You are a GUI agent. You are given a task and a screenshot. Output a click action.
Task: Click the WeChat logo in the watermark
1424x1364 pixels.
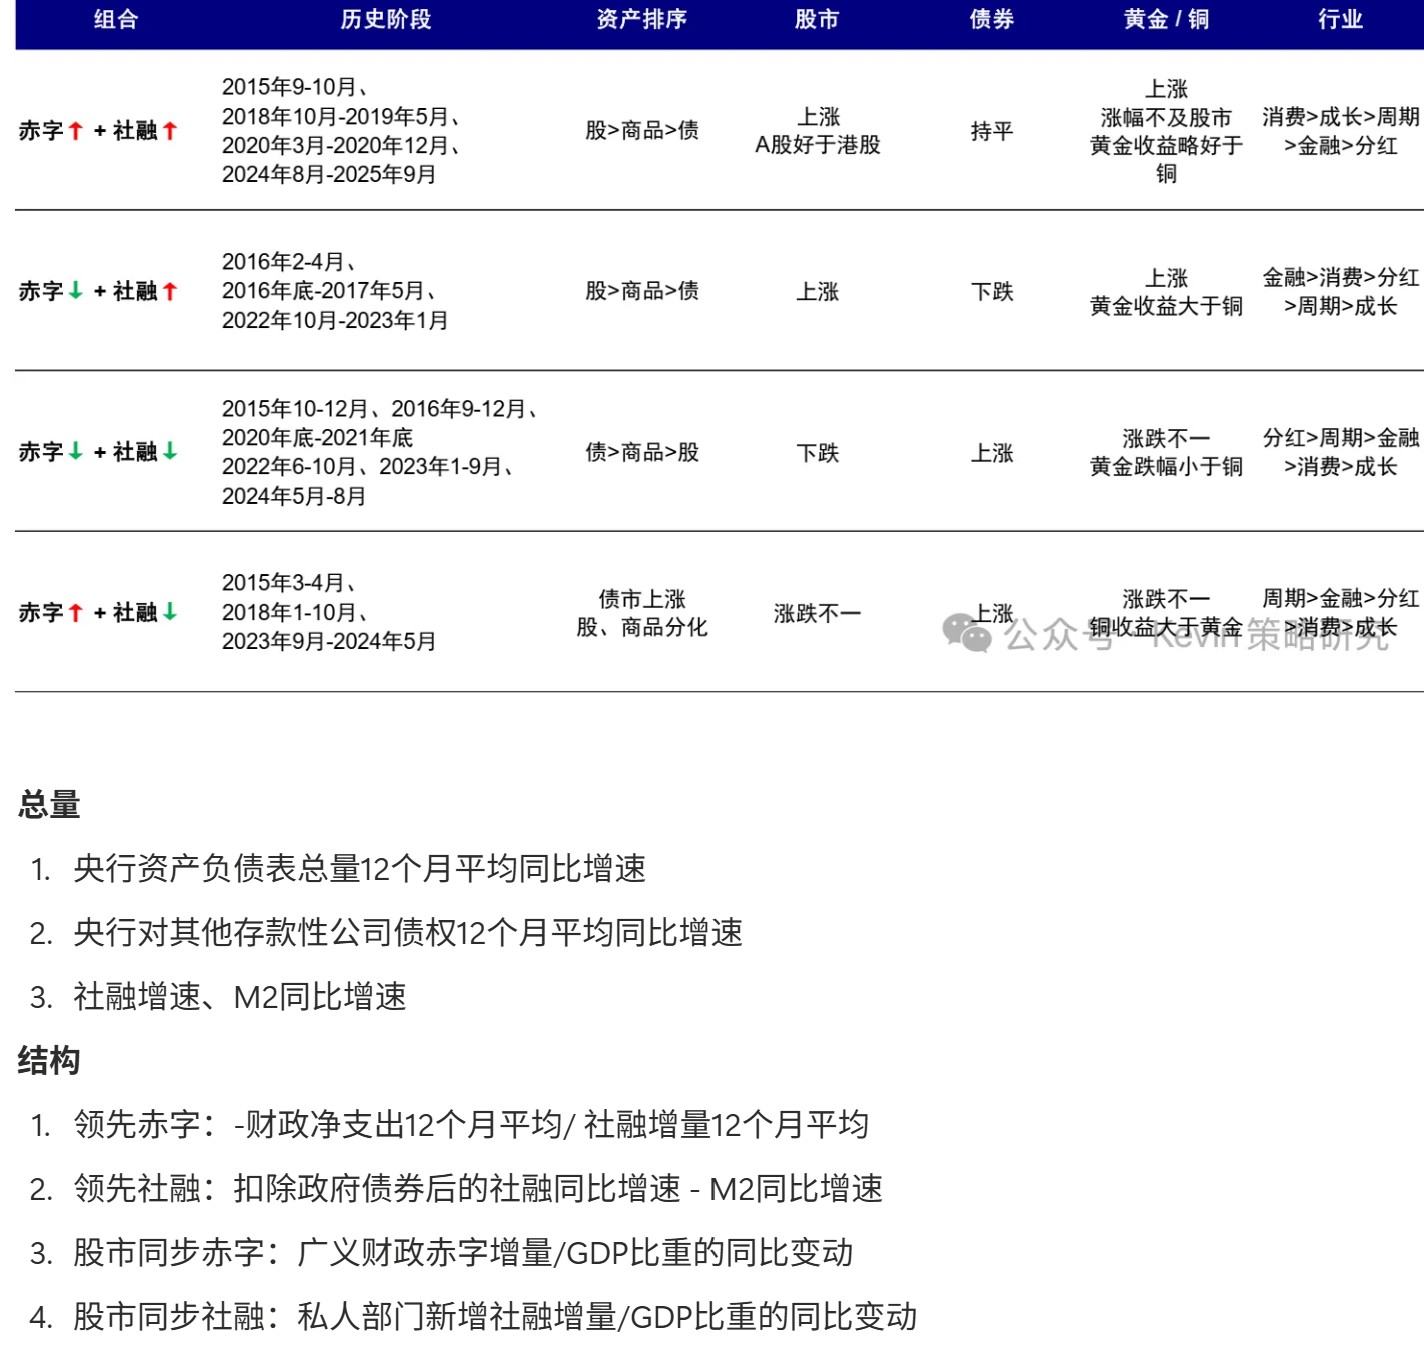tap(966, 633)
